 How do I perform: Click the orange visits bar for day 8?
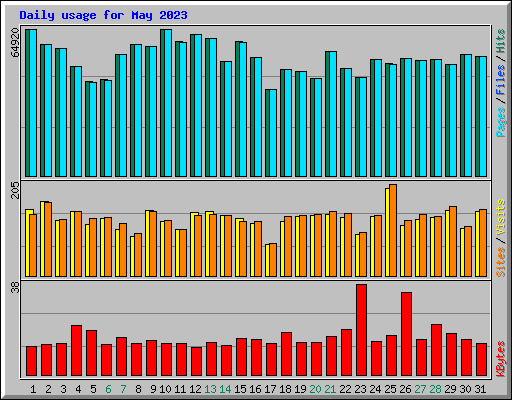point(138,255)
